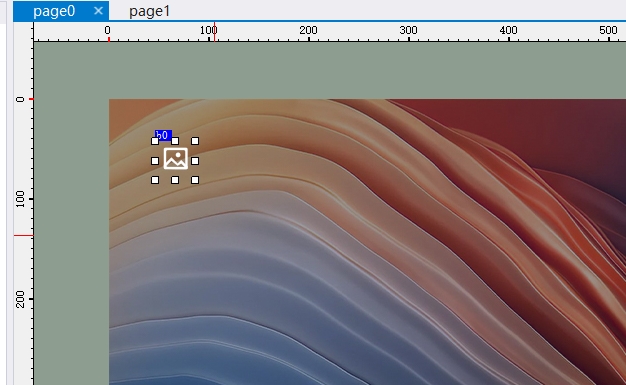This screenshot has height=385, width=626.
Task: Click the middle-right handle of b0
Action: tap(195, 161)
